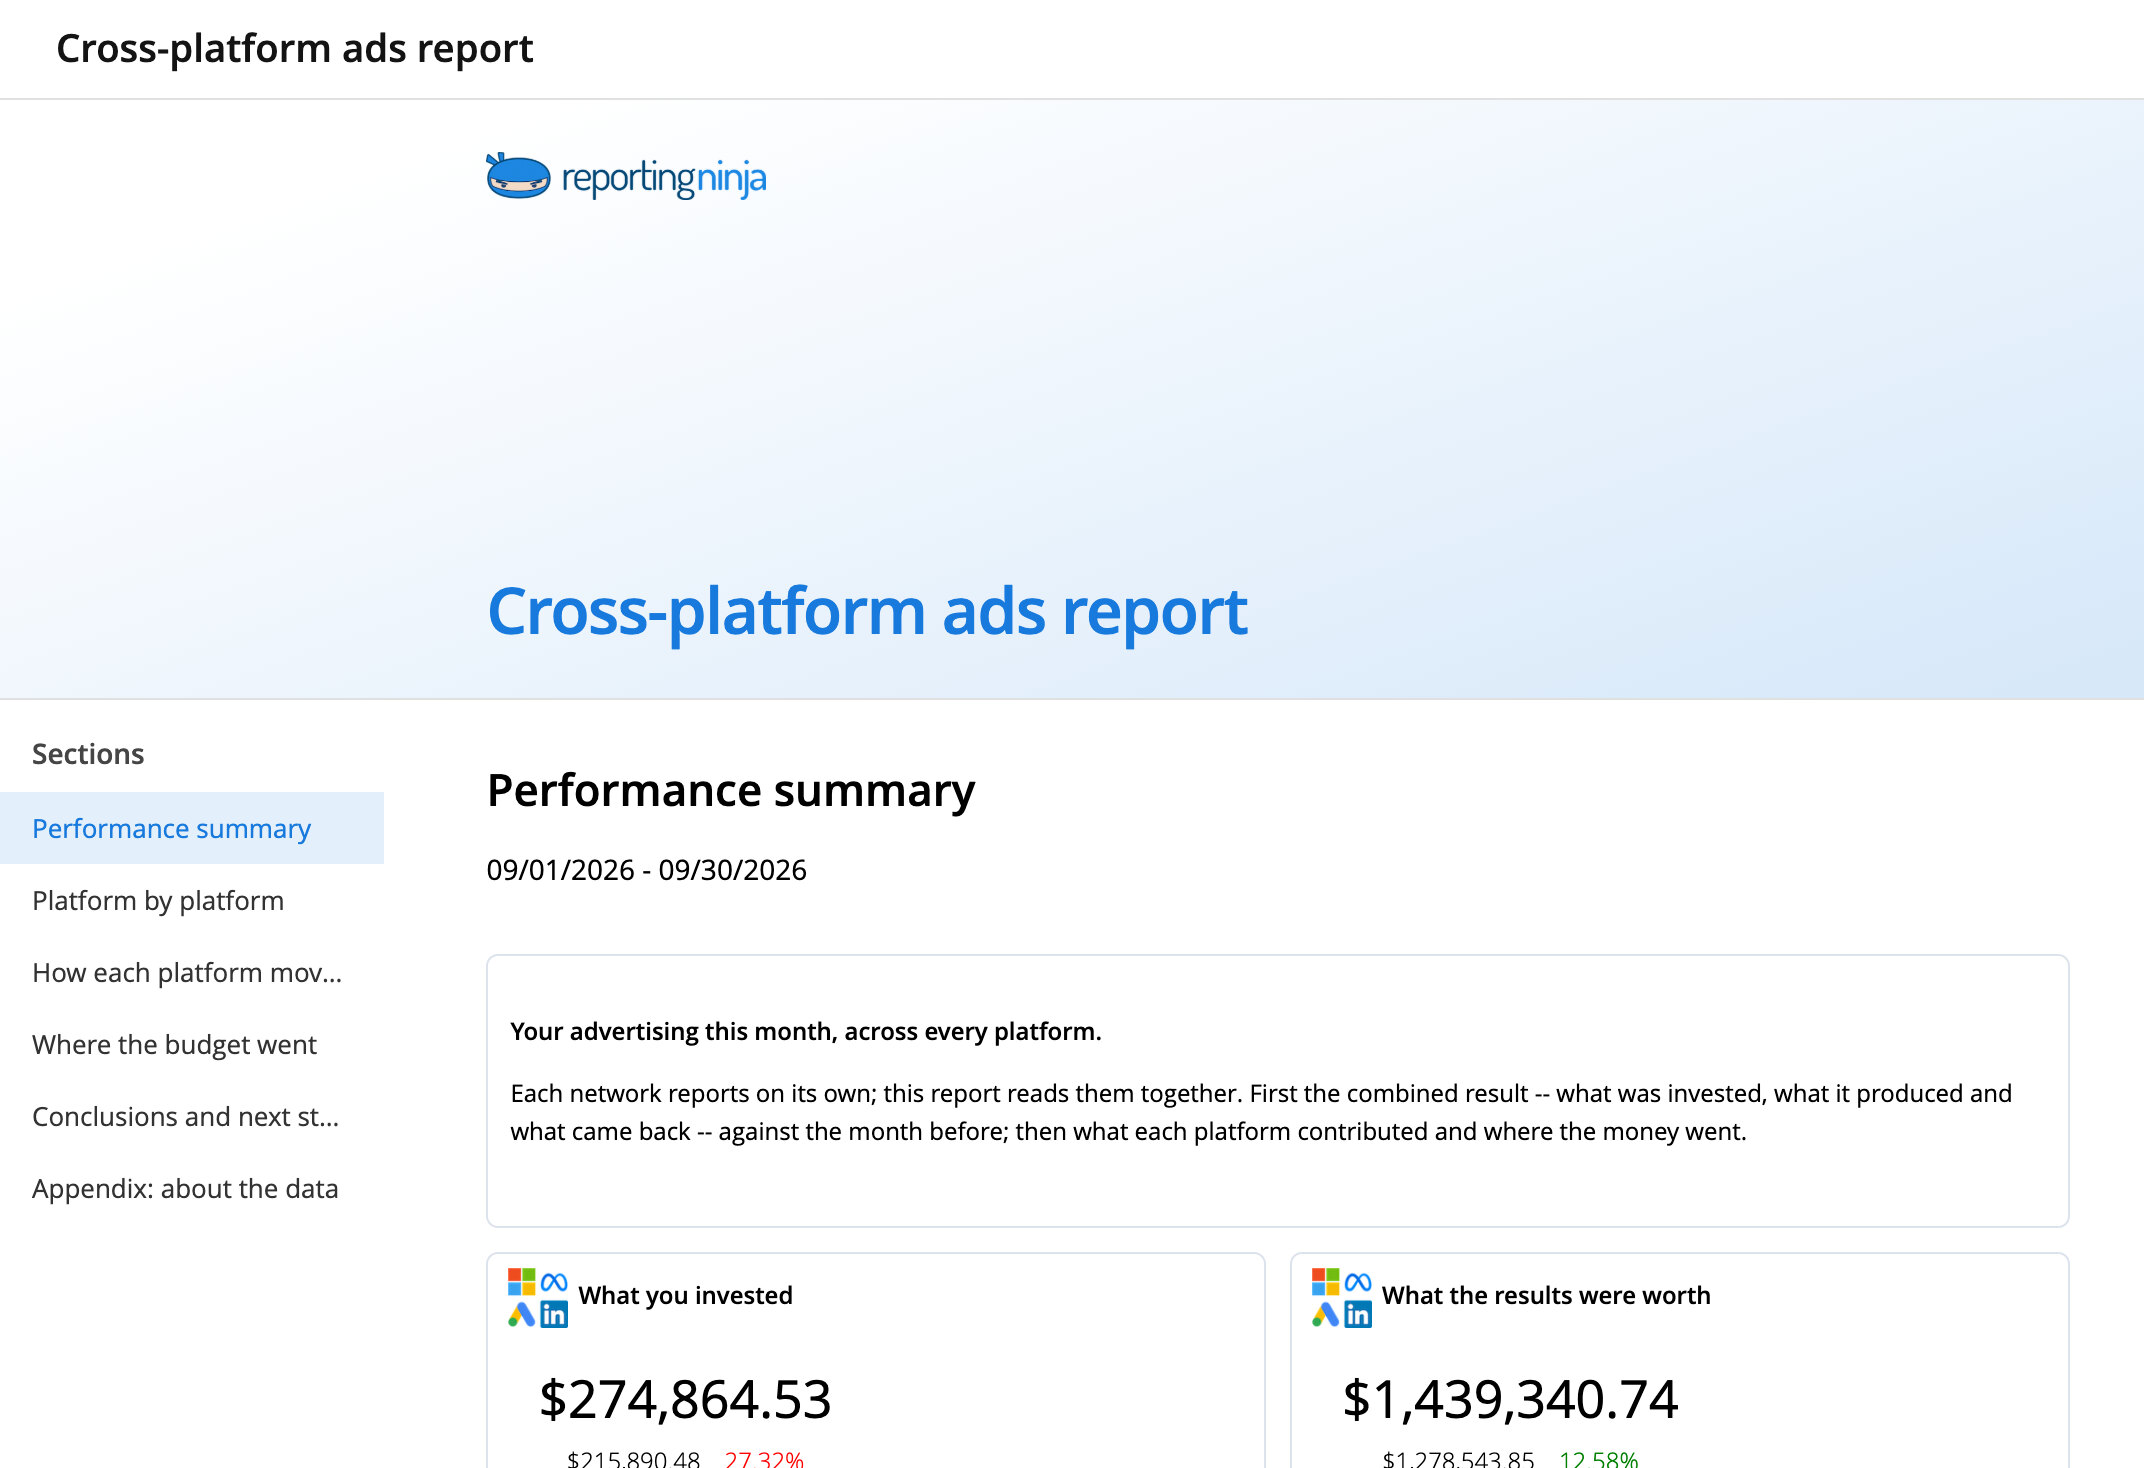Click the What the results were worth title

[x=1546, y=1295]
